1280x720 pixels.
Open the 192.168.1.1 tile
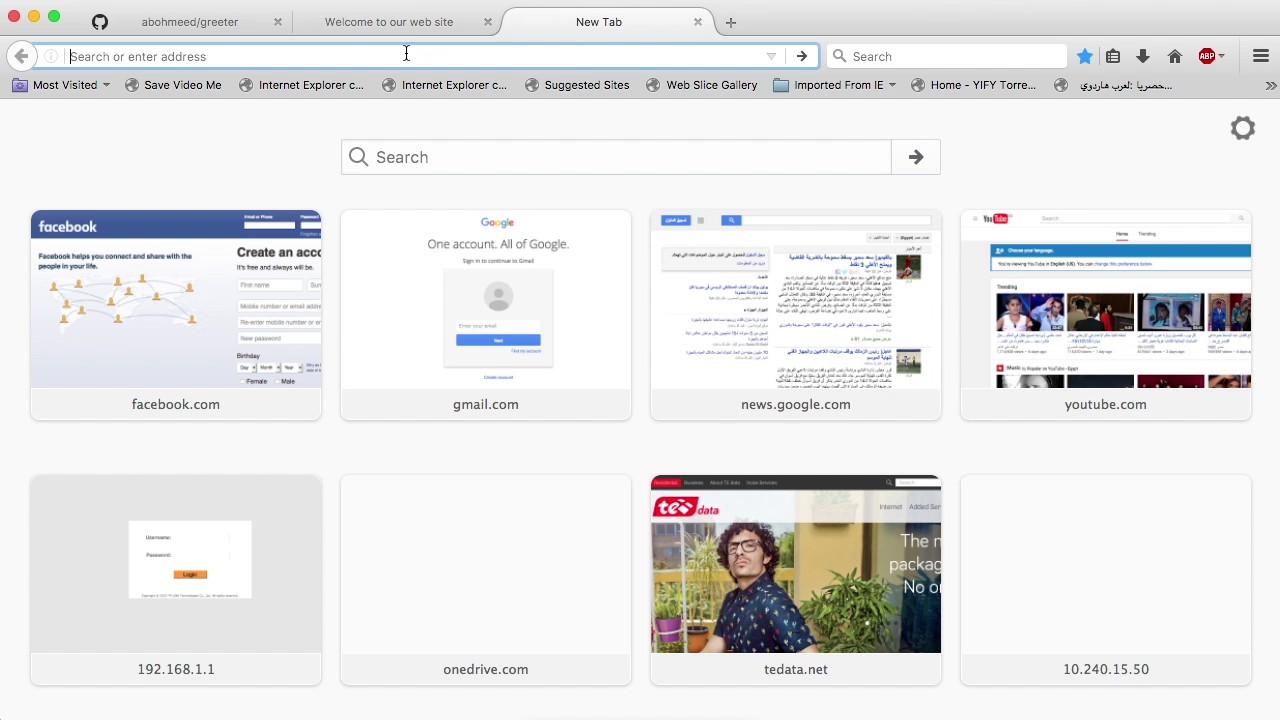tap(176, 580)
